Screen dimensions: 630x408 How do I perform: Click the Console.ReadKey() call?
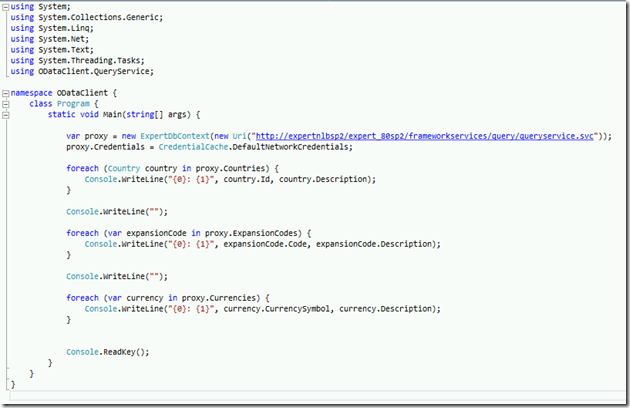[x=107, y=352]
